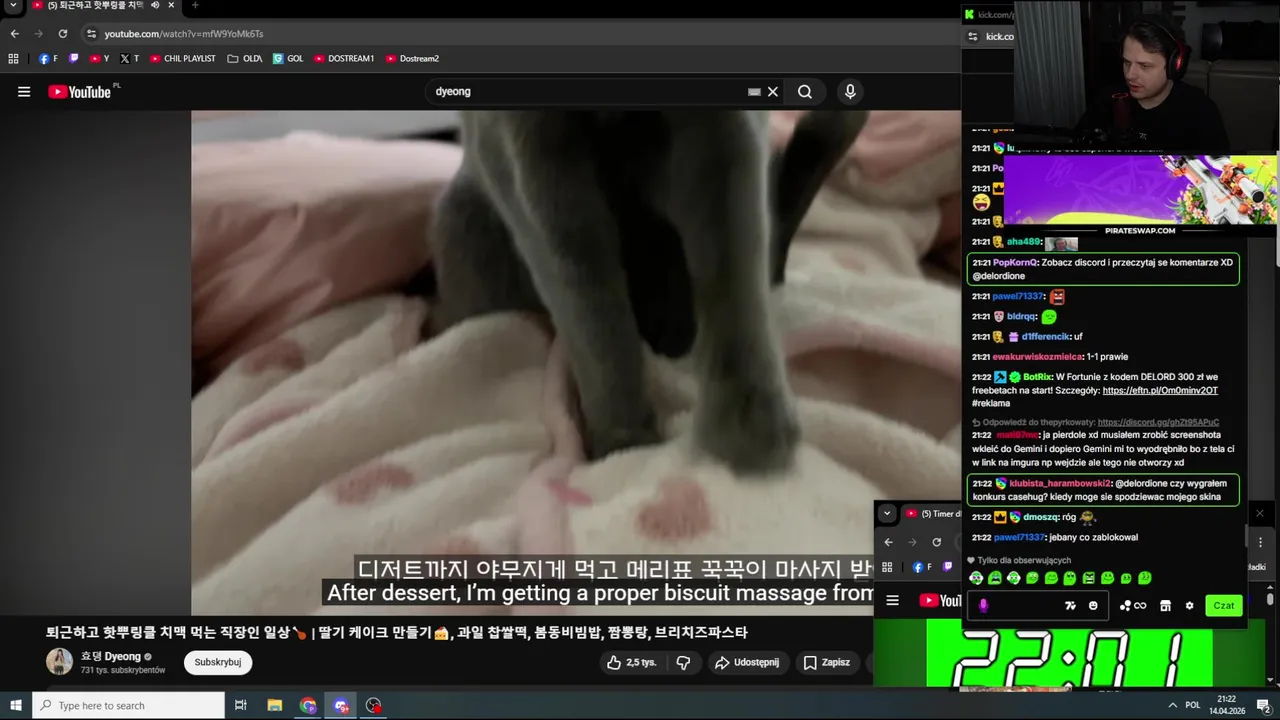
Task: View site information icon in address bar
Action: click(x=91, y=34)
